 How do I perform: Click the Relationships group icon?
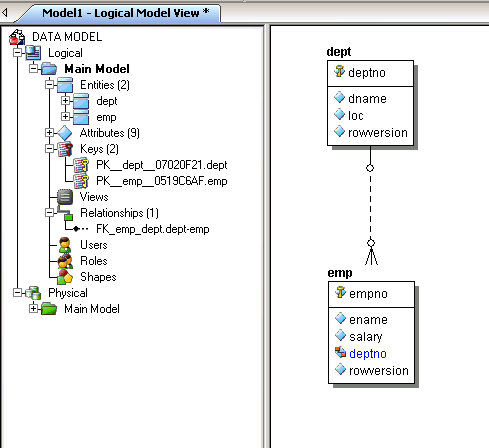[x=65, y=213]
